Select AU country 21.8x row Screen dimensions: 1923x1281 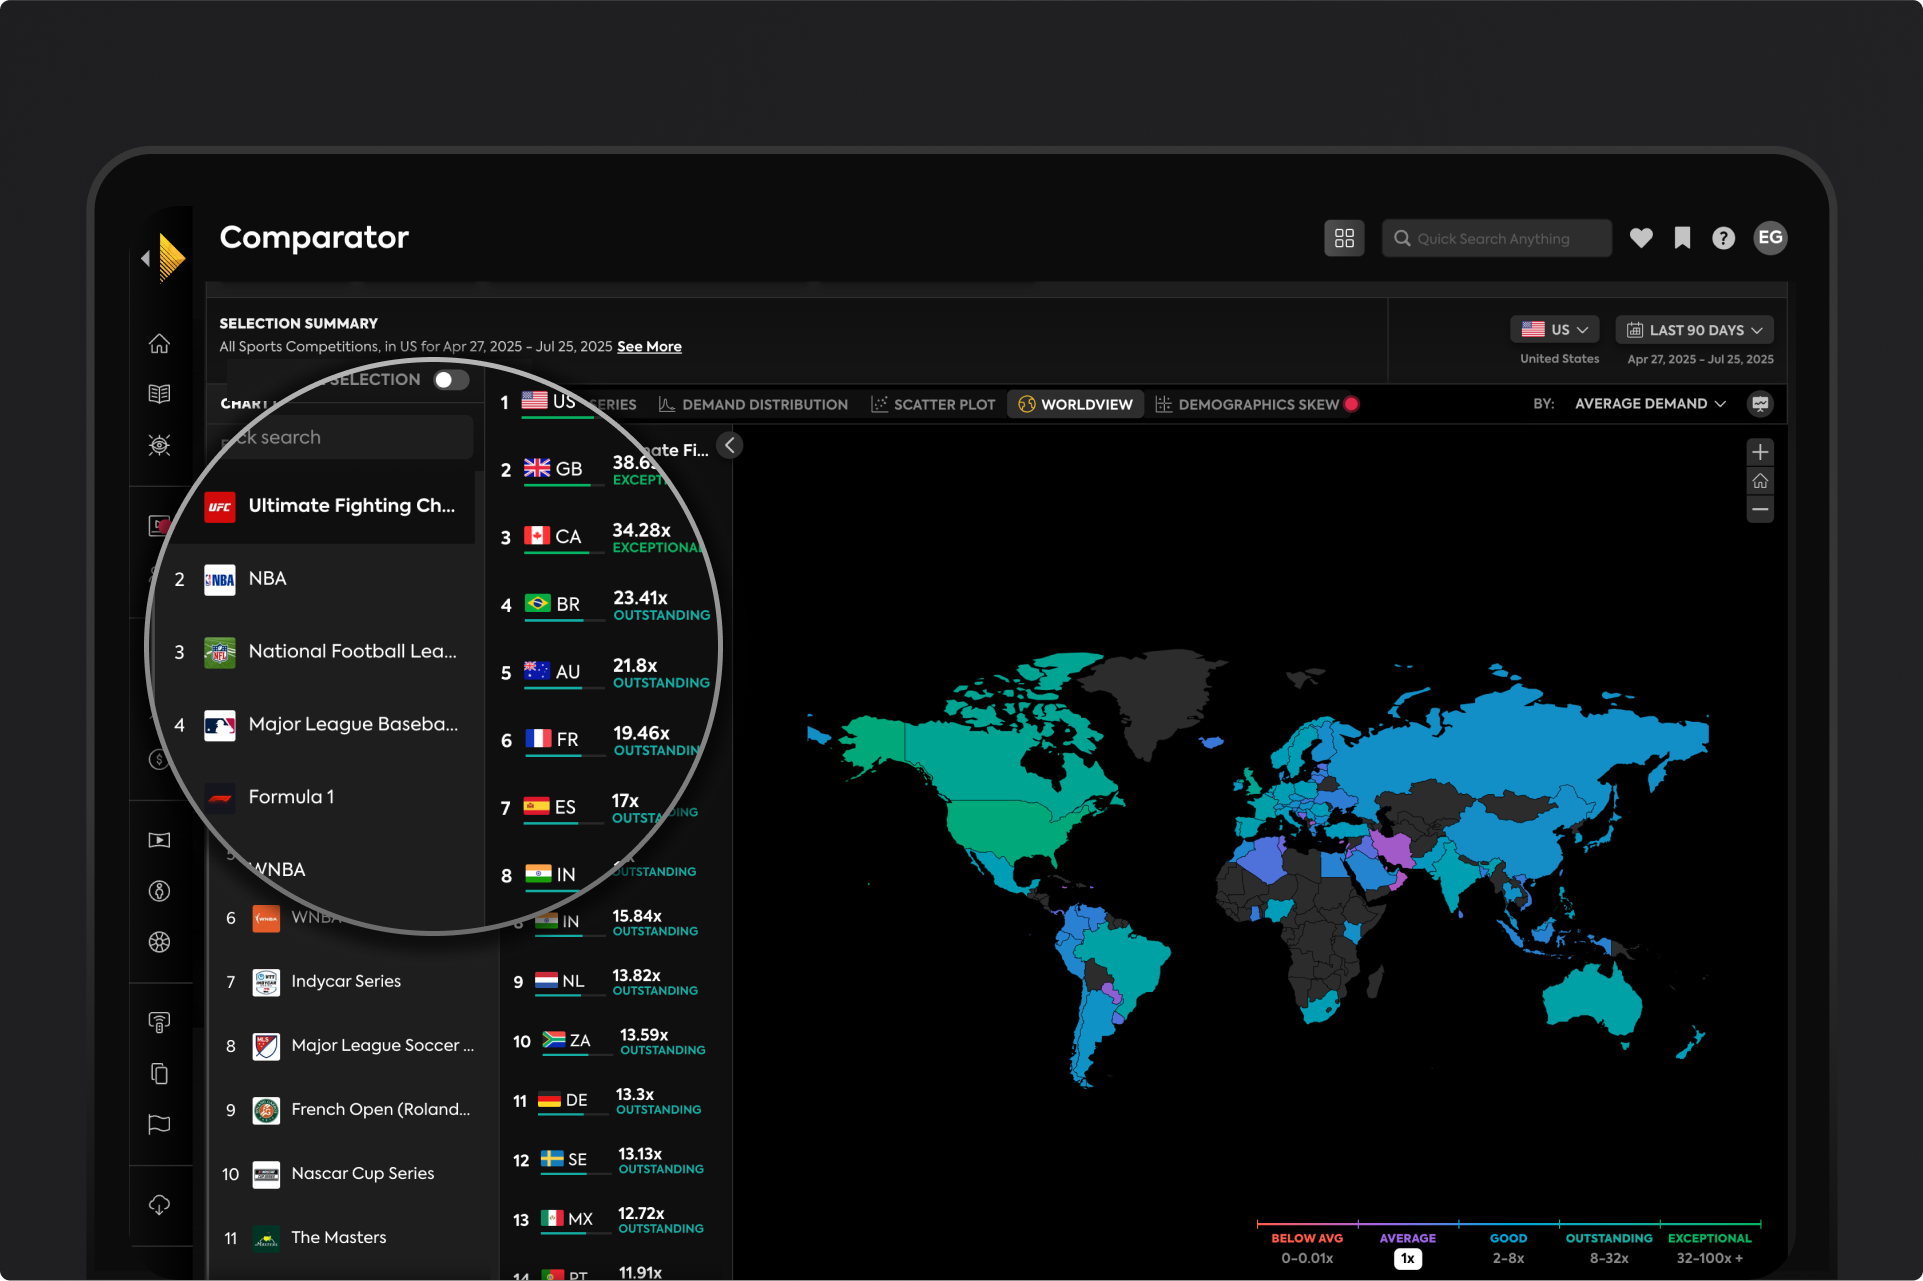605,673
